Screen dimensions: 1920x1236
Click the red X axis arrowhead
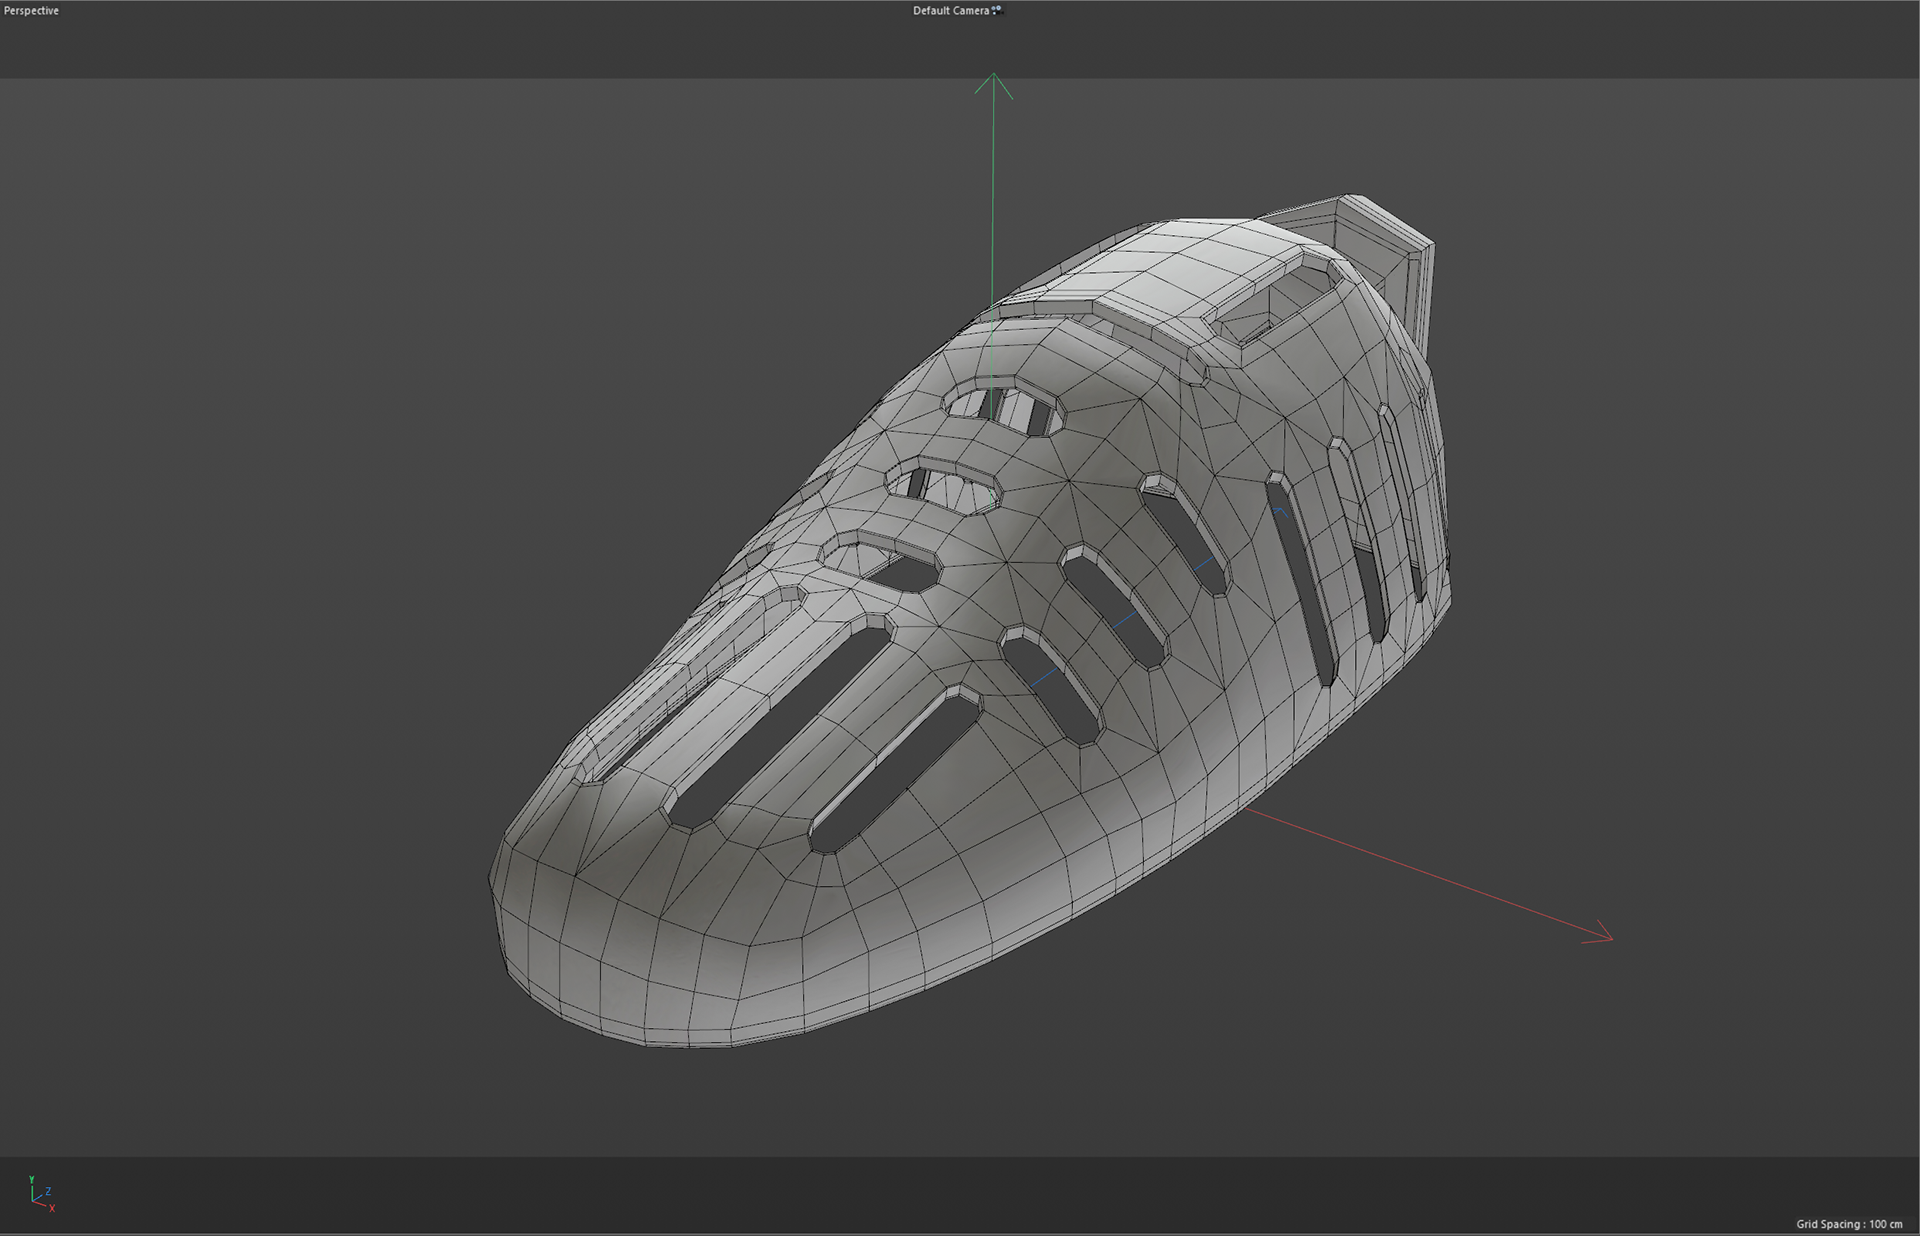coord(1602,935)
